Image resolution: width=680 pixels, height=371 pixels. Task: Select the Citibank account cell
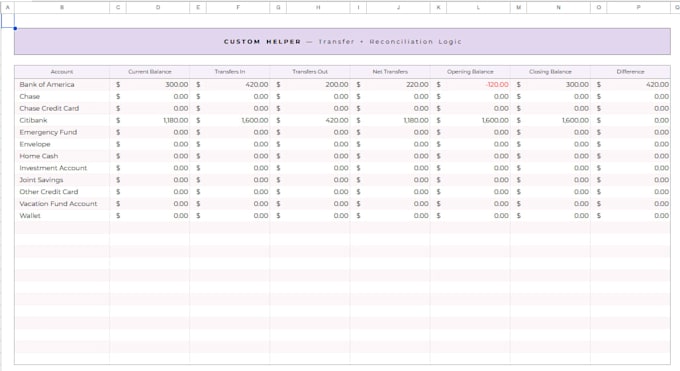point(62,120)
